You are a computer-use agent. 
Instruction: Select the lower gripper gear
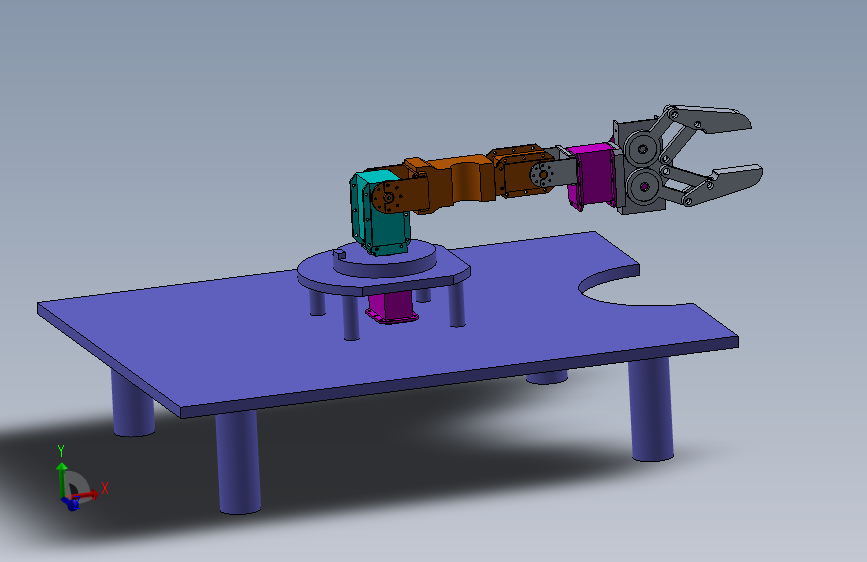(x=644, y=186)
